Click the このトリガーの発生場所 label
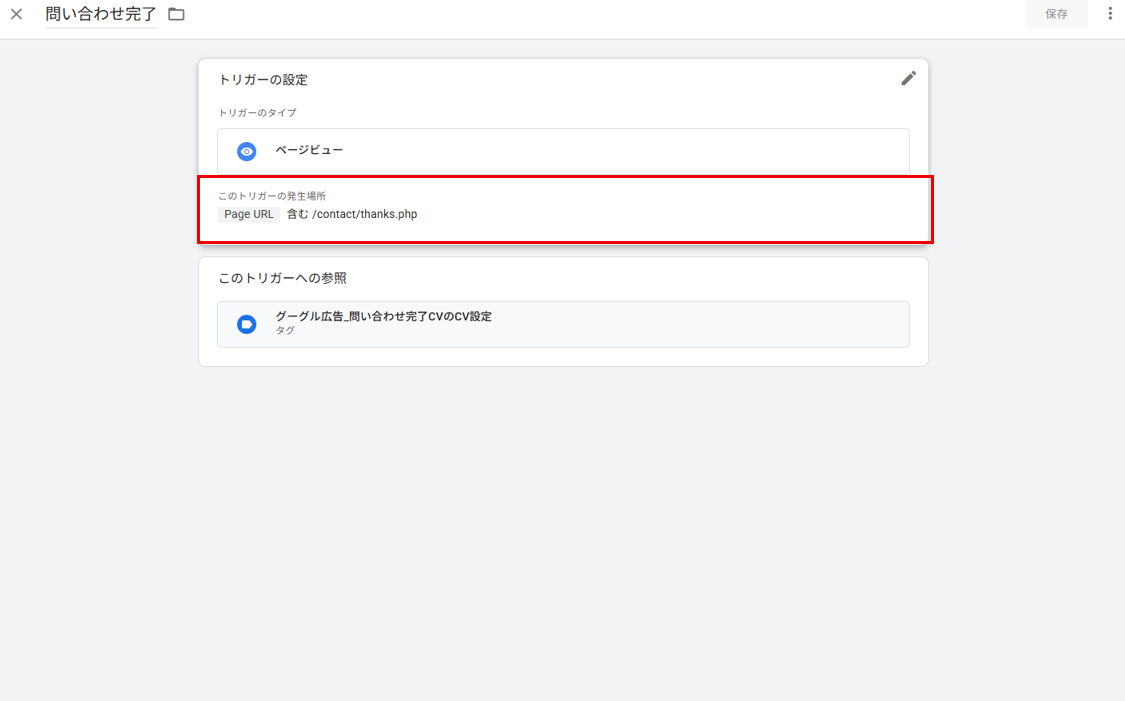The height and width of the screenshot is (701, 1125). point(272,196)
